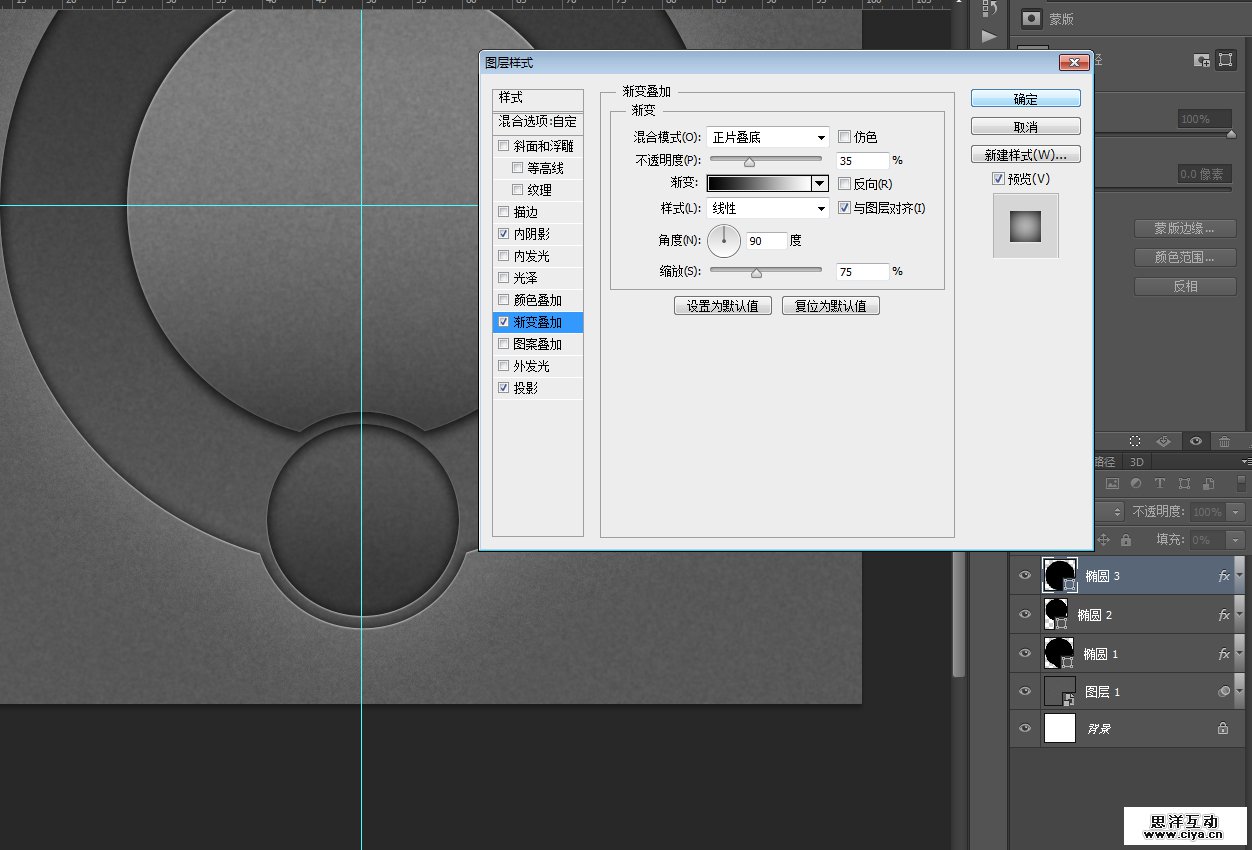The image size is (1252, 850).
Task: Hide the 椭圆 2 layer
Action: (x=1024, y=615)
